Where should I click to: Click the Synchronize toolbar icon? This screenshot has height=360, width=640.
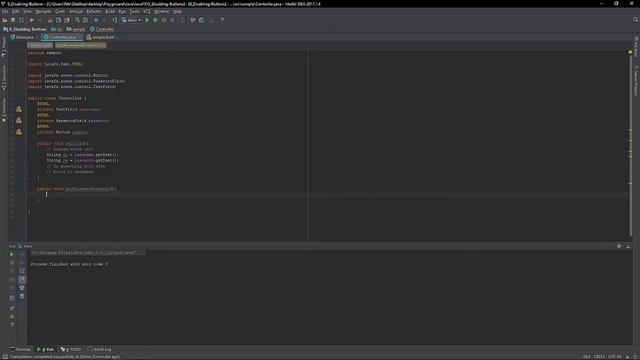pos(21,20)
